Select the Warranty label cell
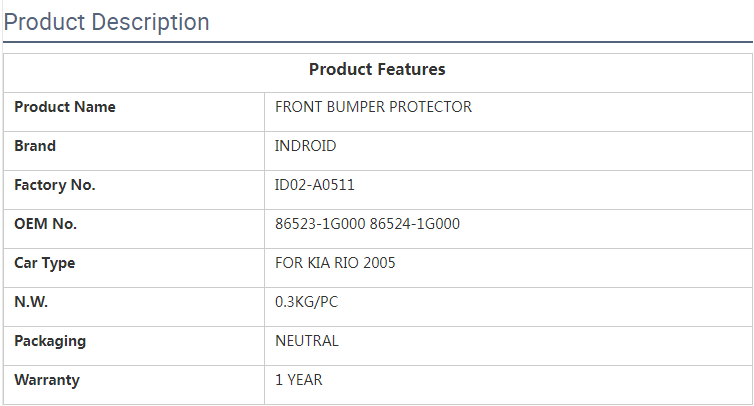Viewport: 754px width, 406px height. 47,380
